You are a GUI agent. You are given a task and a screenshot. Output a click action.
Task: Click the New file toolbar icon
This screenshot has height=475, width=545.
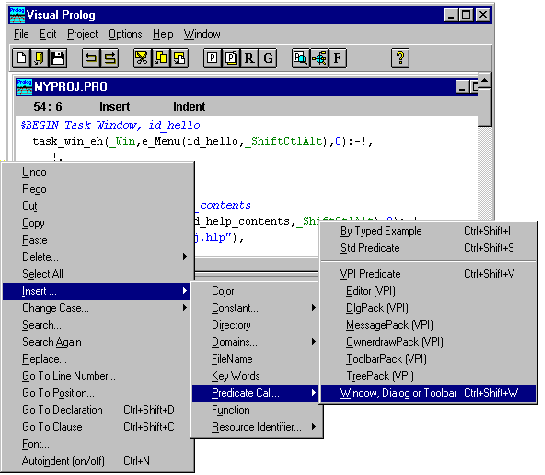click(21, 58)
